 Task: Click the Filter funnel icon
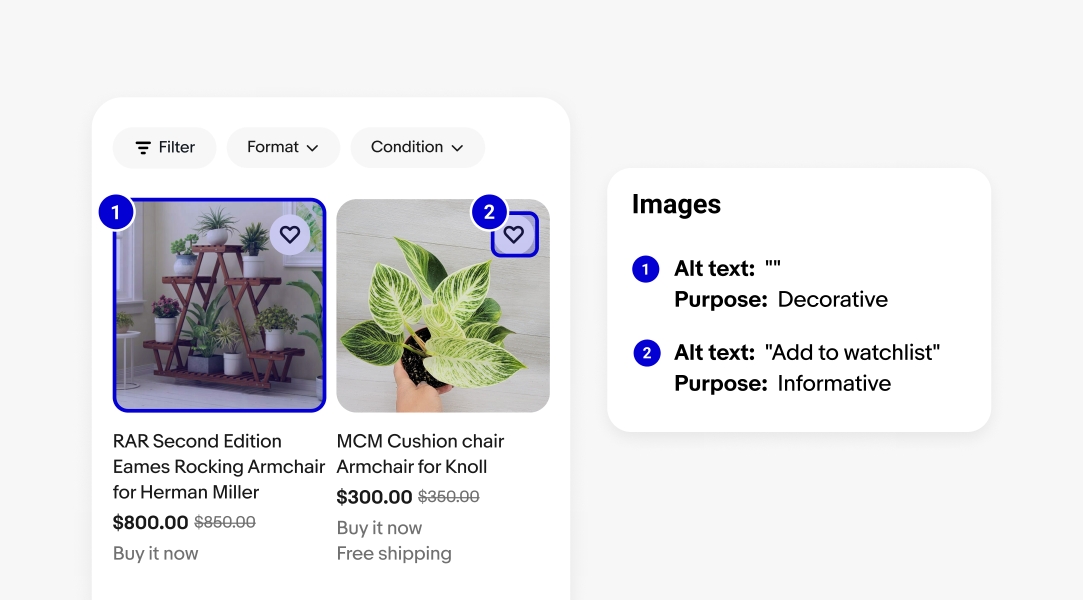point(143,147)
